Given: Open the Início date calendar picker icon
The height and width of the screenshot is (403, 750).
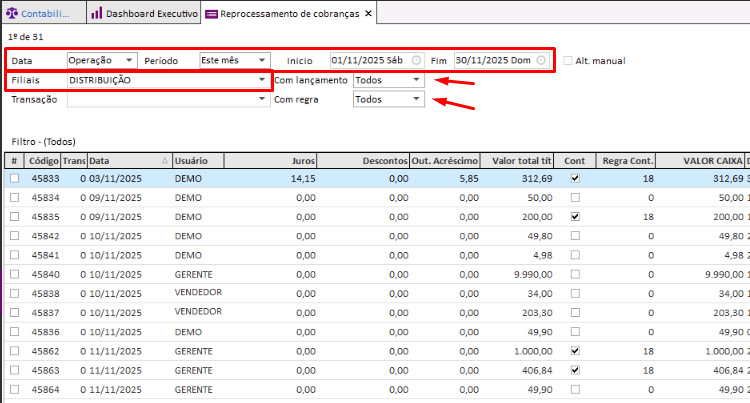Looking at the screenshot, I should click(x=416, y=61).
